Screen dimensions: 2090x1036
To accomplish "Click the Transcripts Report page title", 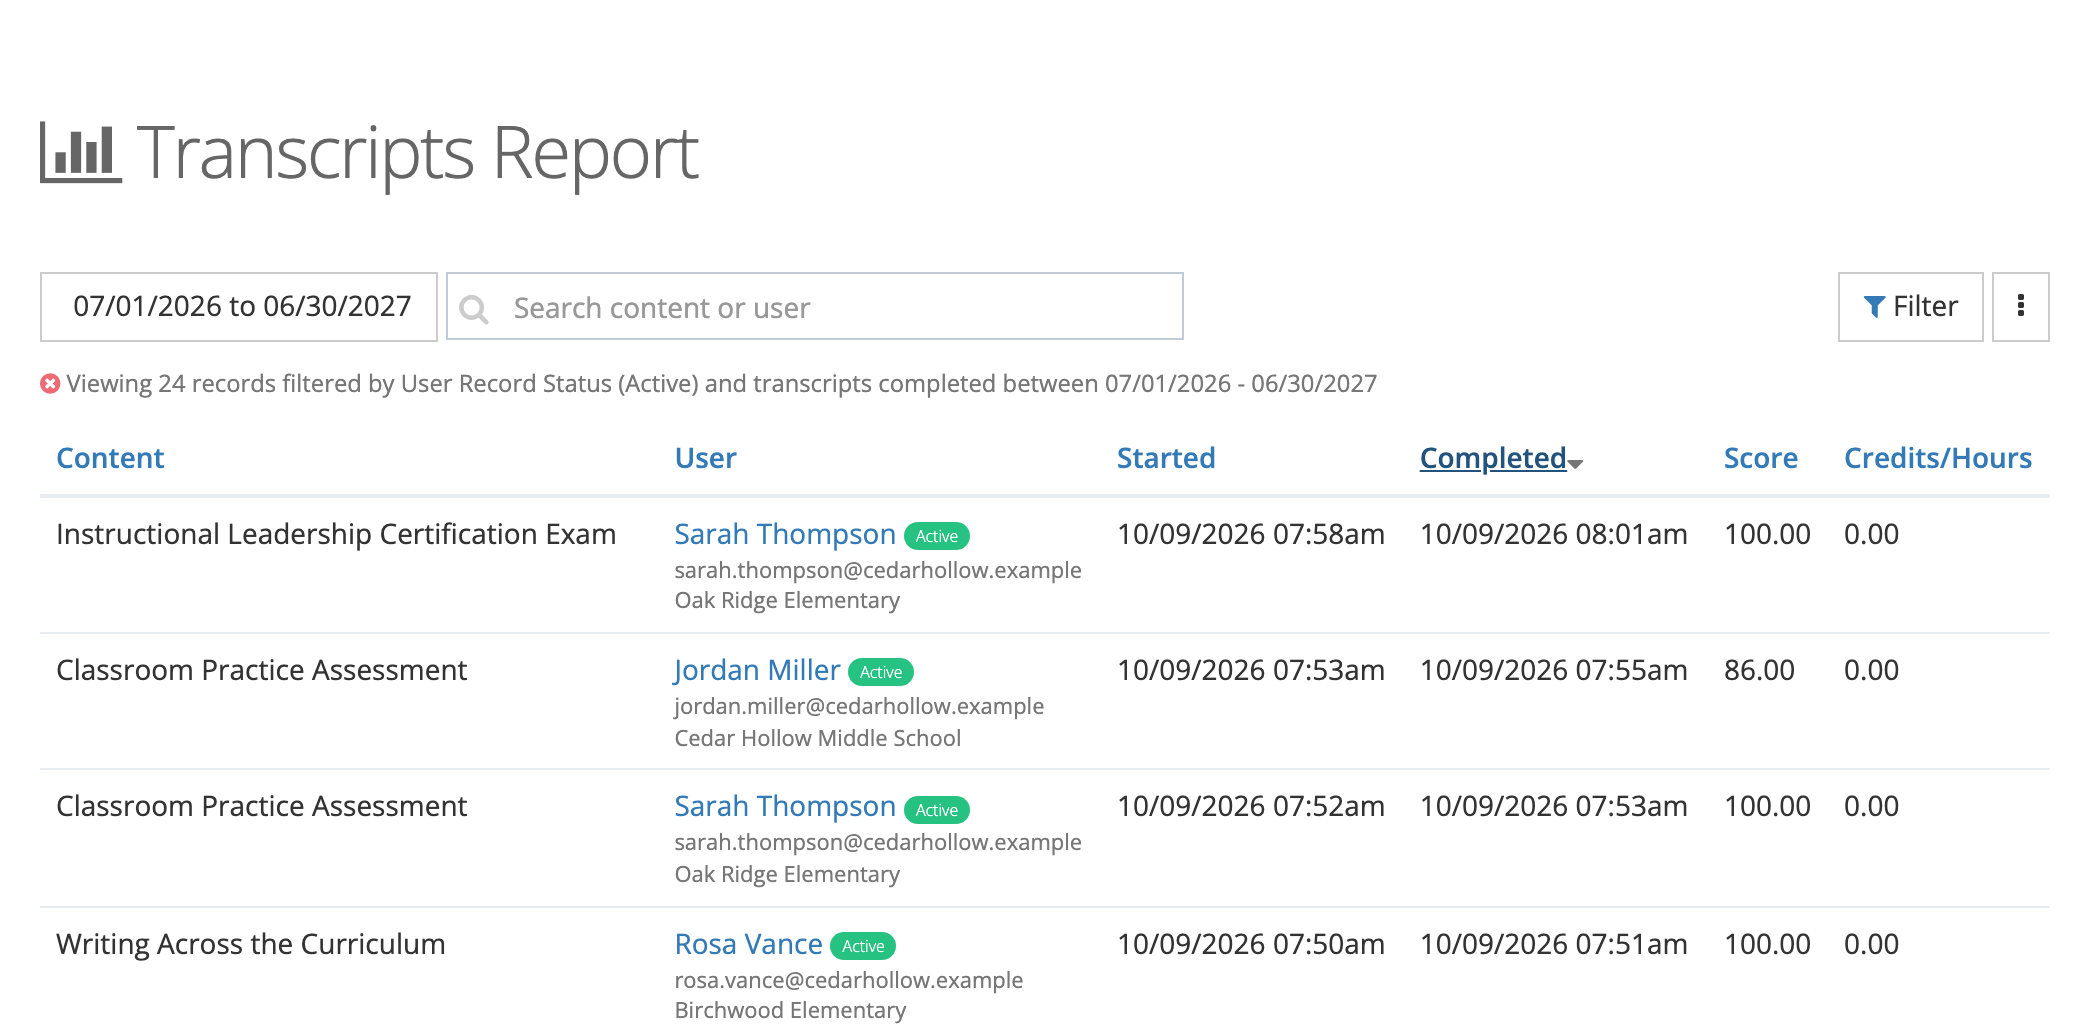I will [x=417, y=154].
